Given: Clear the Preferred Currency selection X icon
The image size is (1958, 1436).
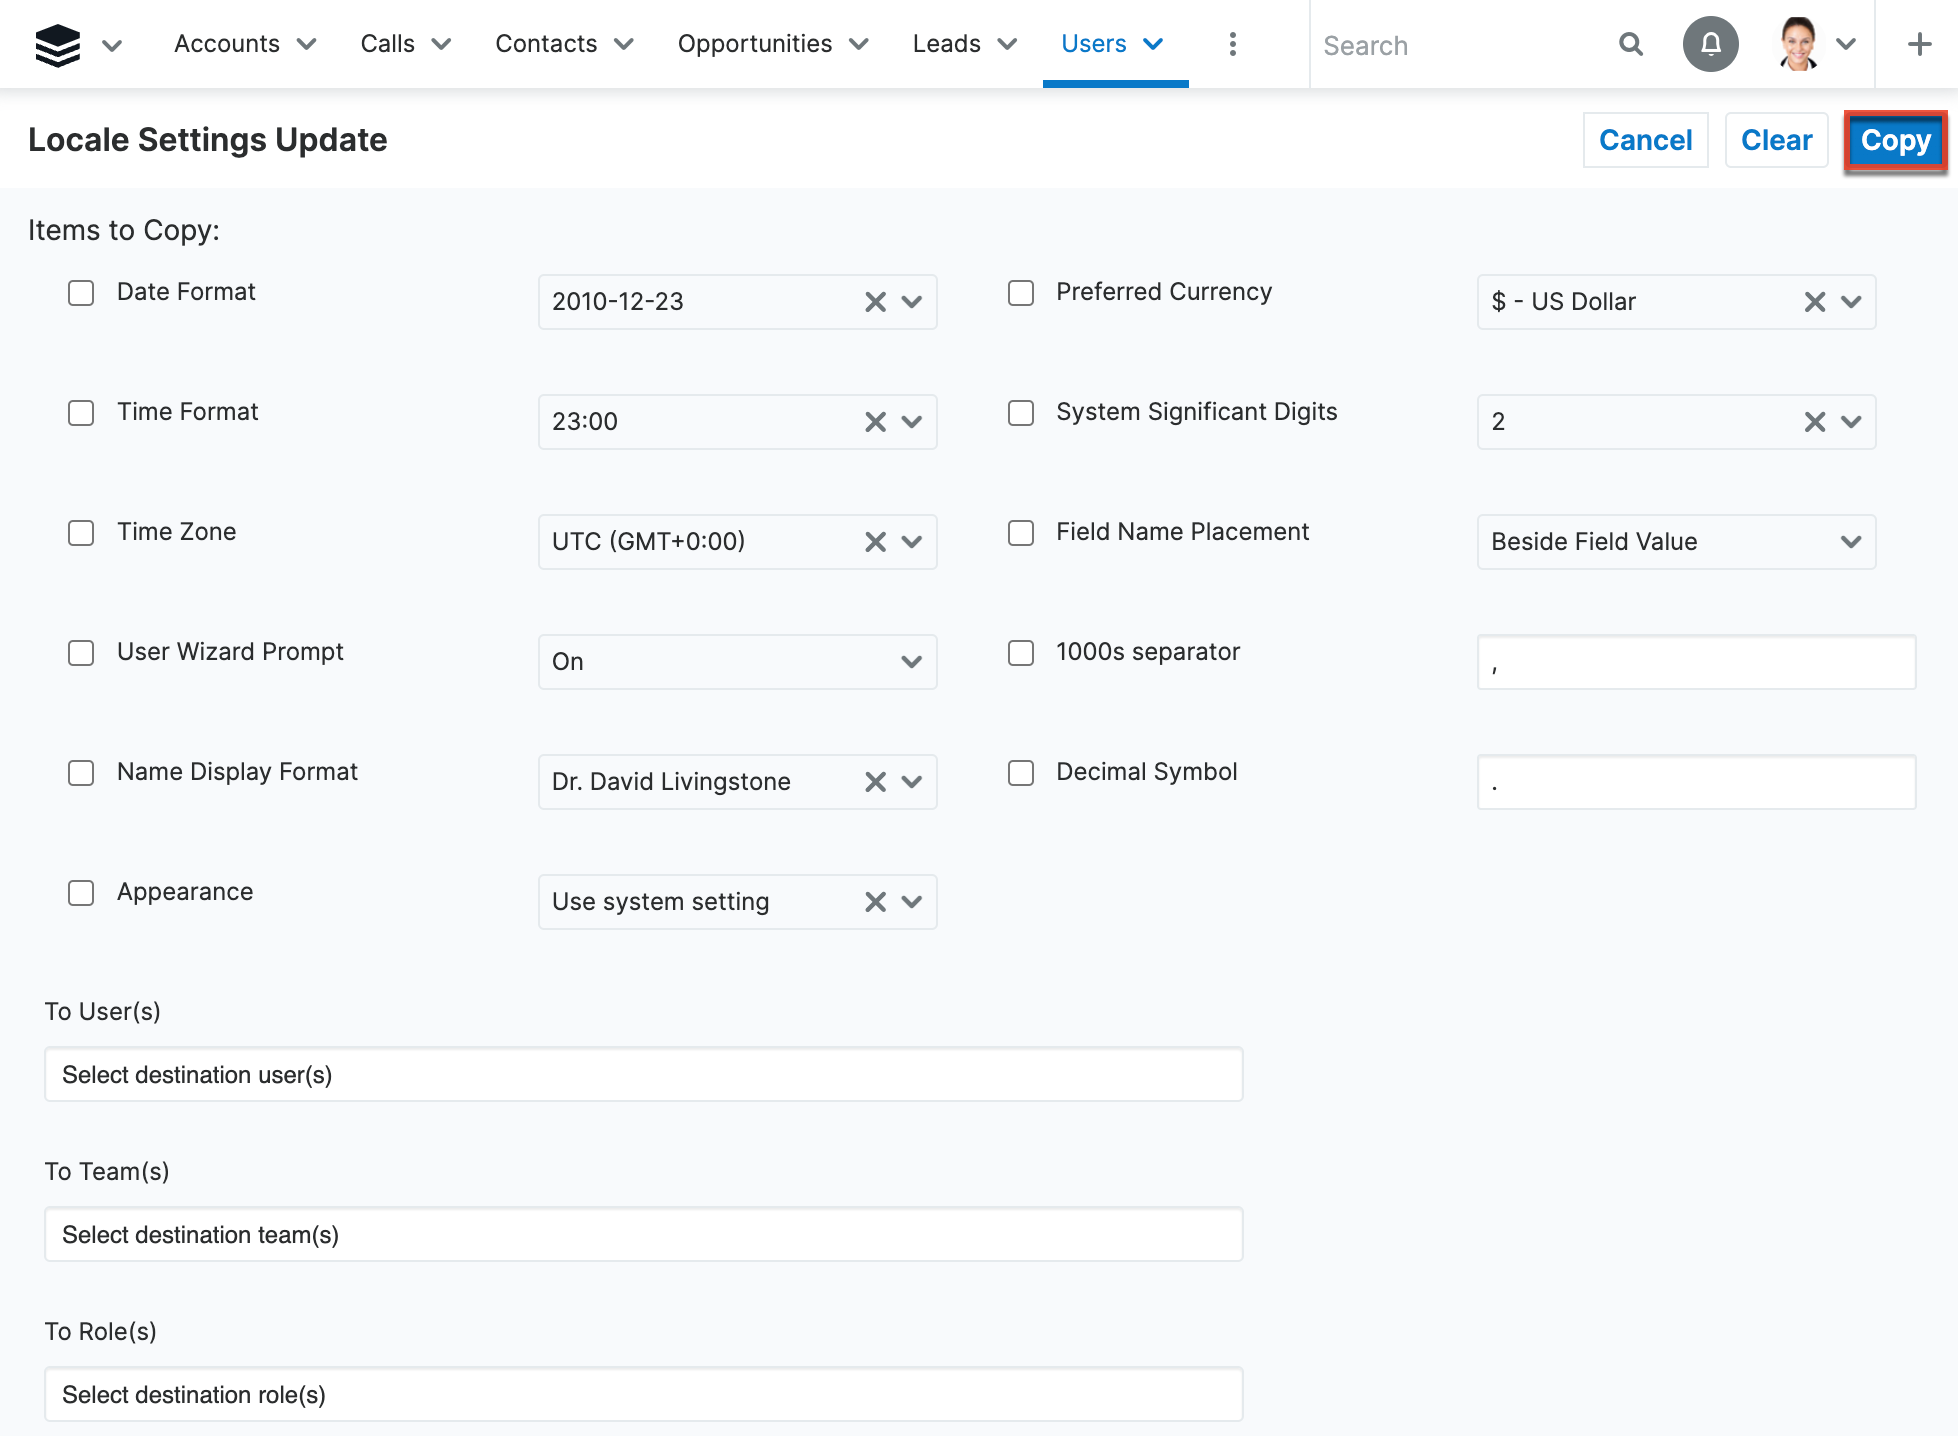Looking at the screenshot, I should click(1814, 302).
